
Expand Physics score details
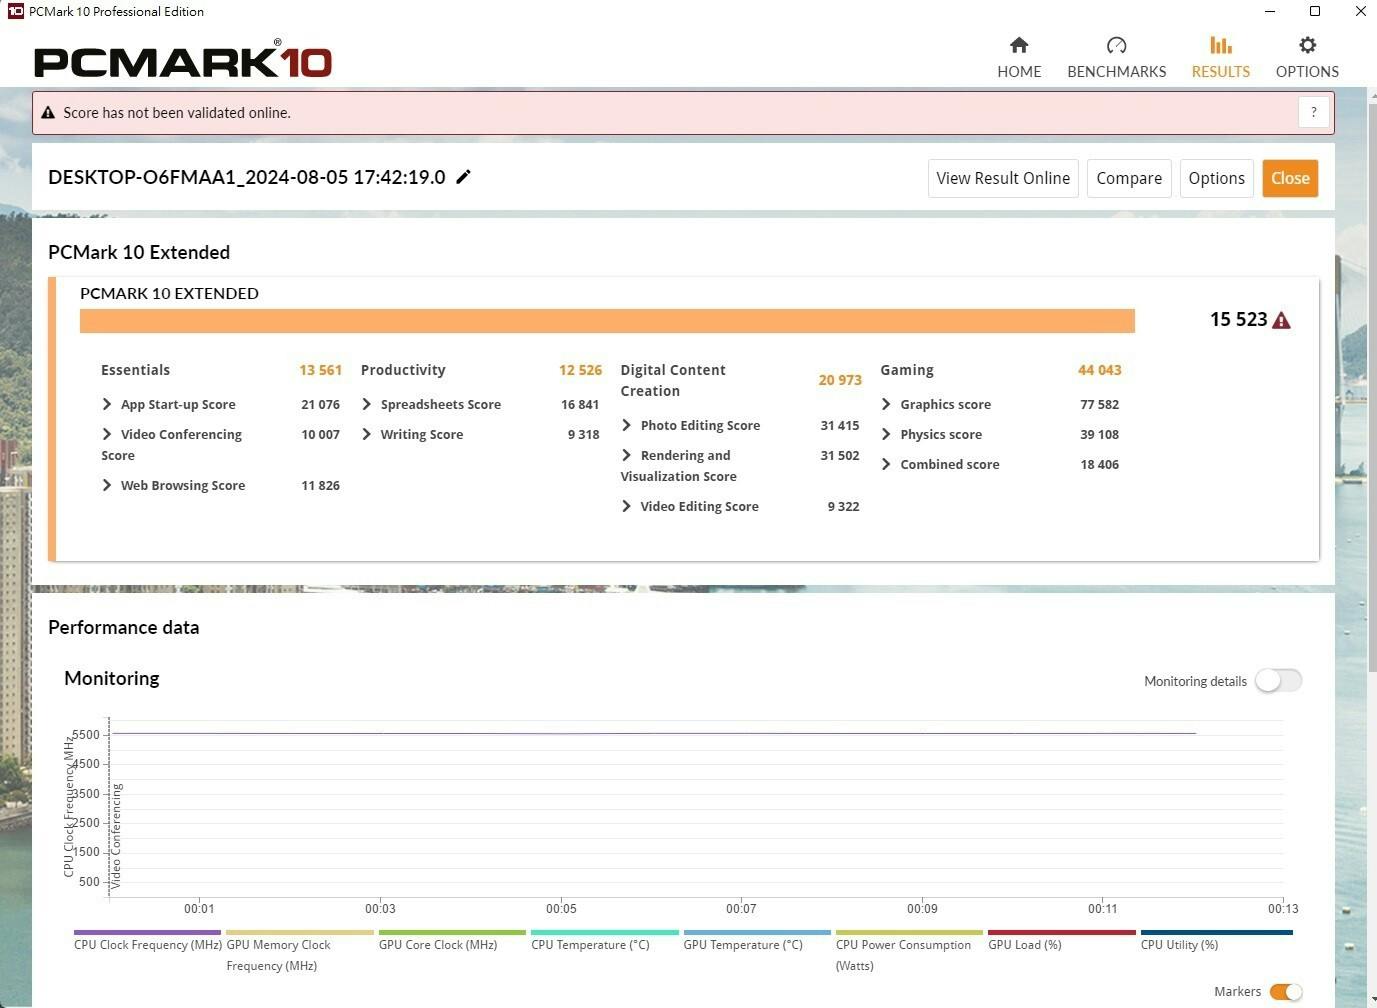coord(886,434)
